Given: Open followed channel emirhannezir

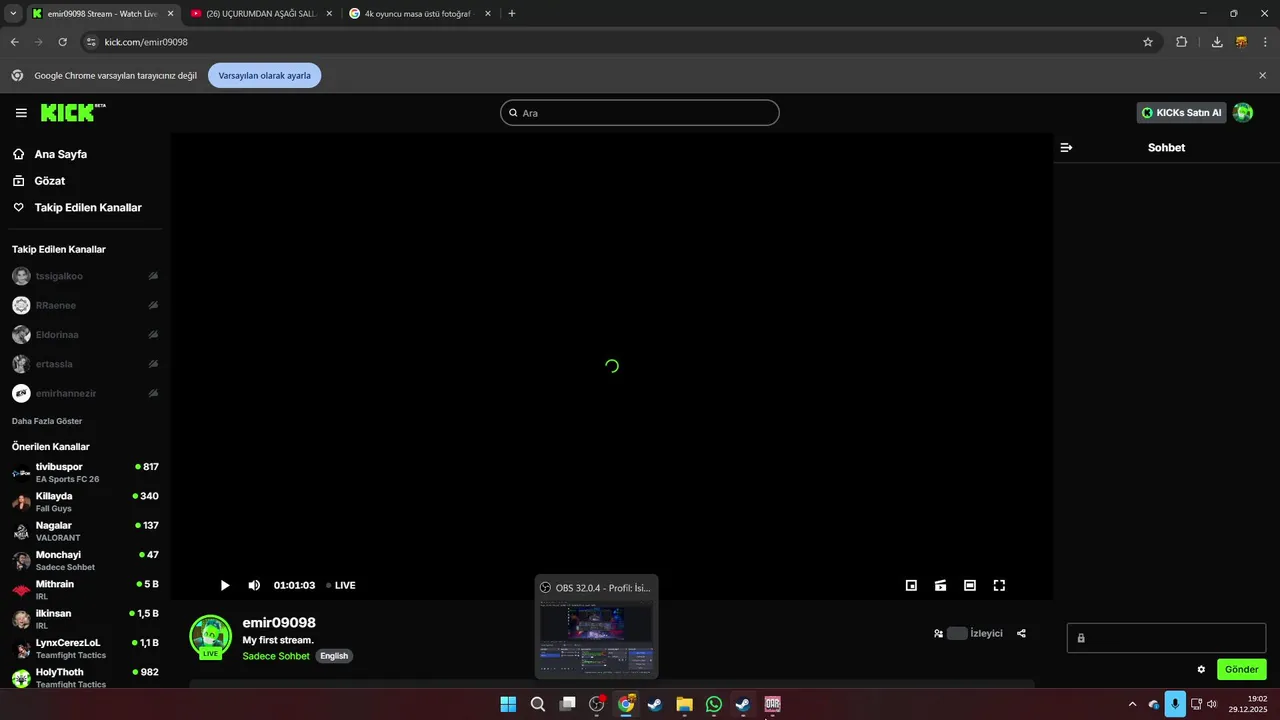Looking at the screenshot, I should 85,393.
